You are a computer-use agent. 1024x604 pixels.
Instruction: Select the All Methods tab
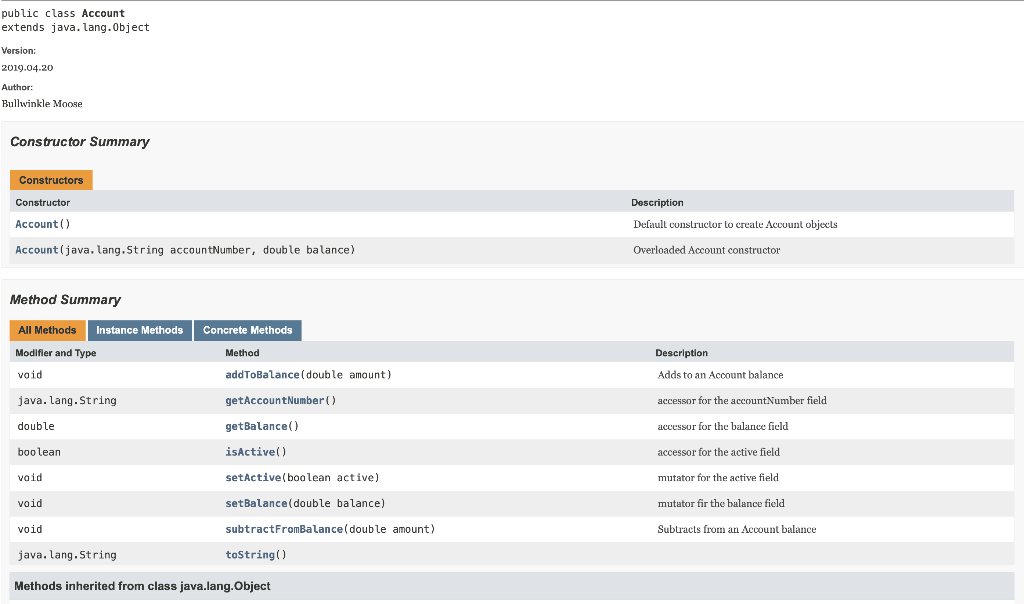coord(46,330)
